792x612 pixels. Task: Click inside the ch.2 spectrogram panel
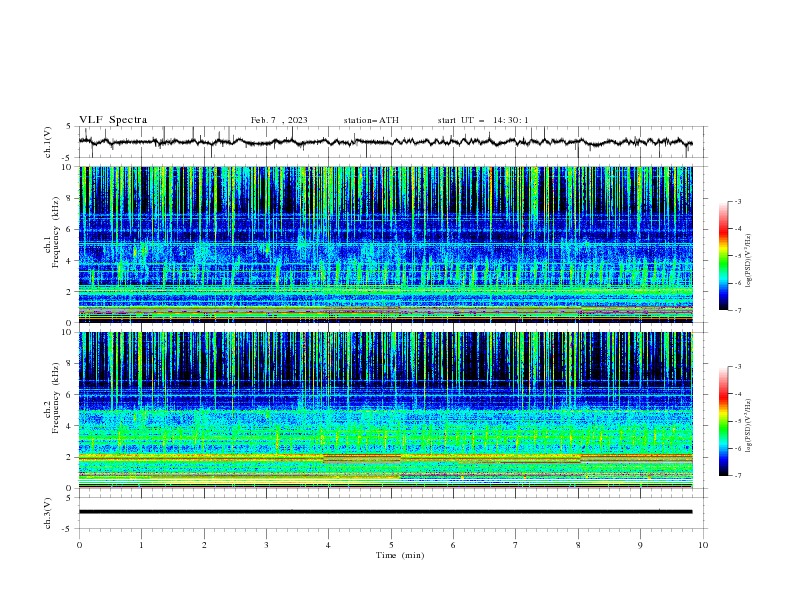385,410
